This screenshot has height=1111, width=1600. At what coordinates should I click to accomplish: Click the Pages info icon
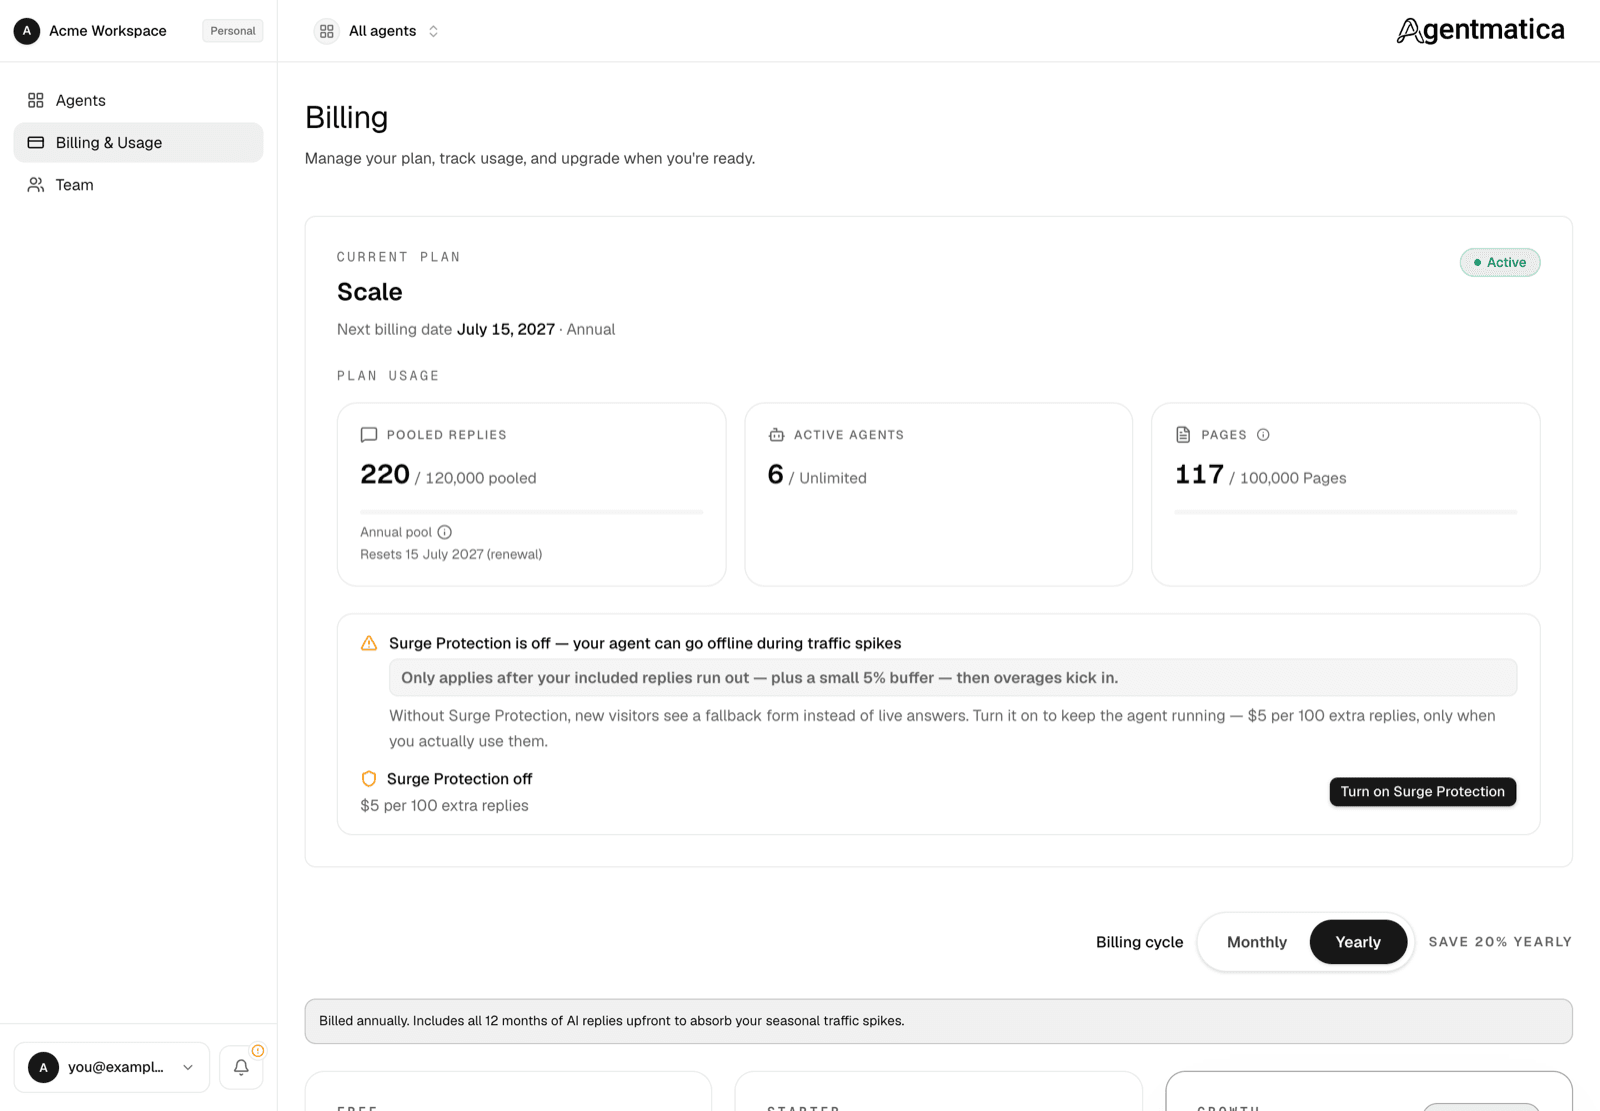1263,435
